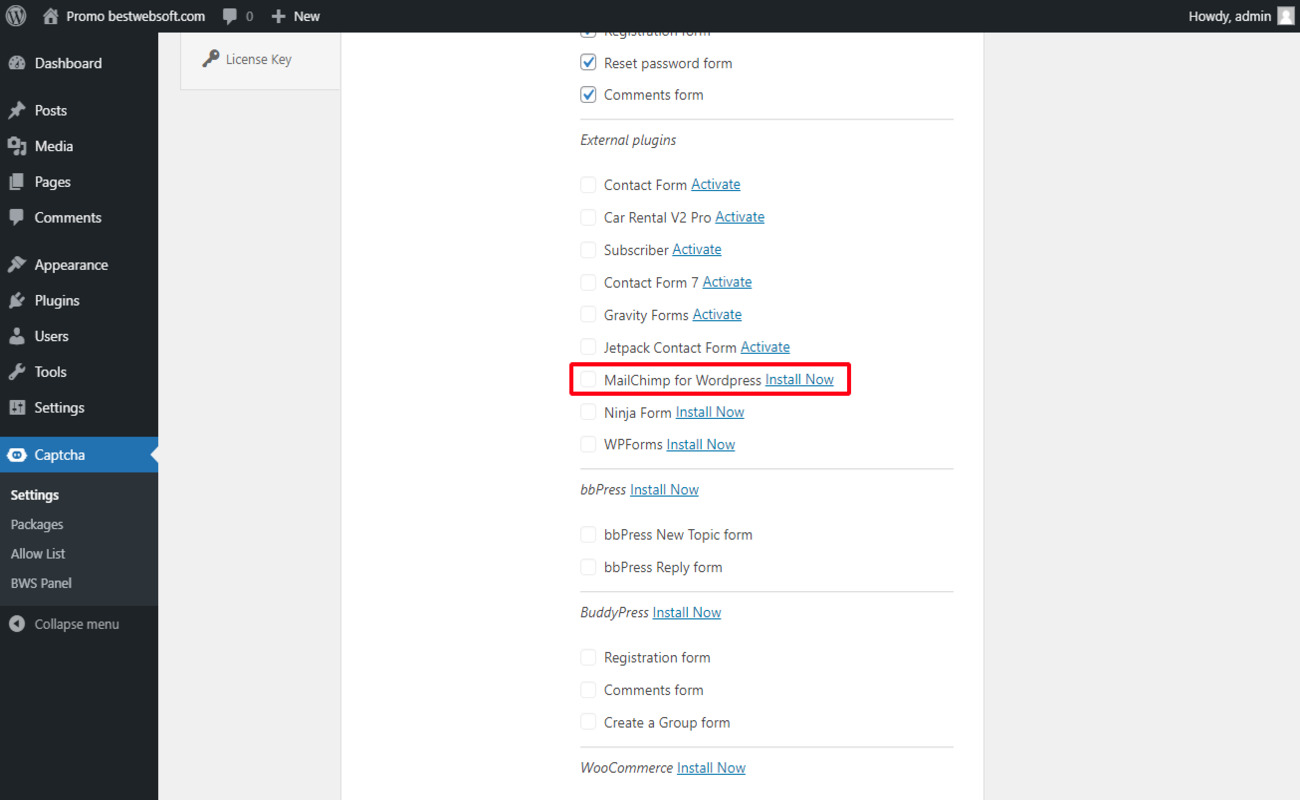Viewport: 1300px width, 800px height.
Task: Click the WordPress logo icon
Action: (x=16, y=16)
